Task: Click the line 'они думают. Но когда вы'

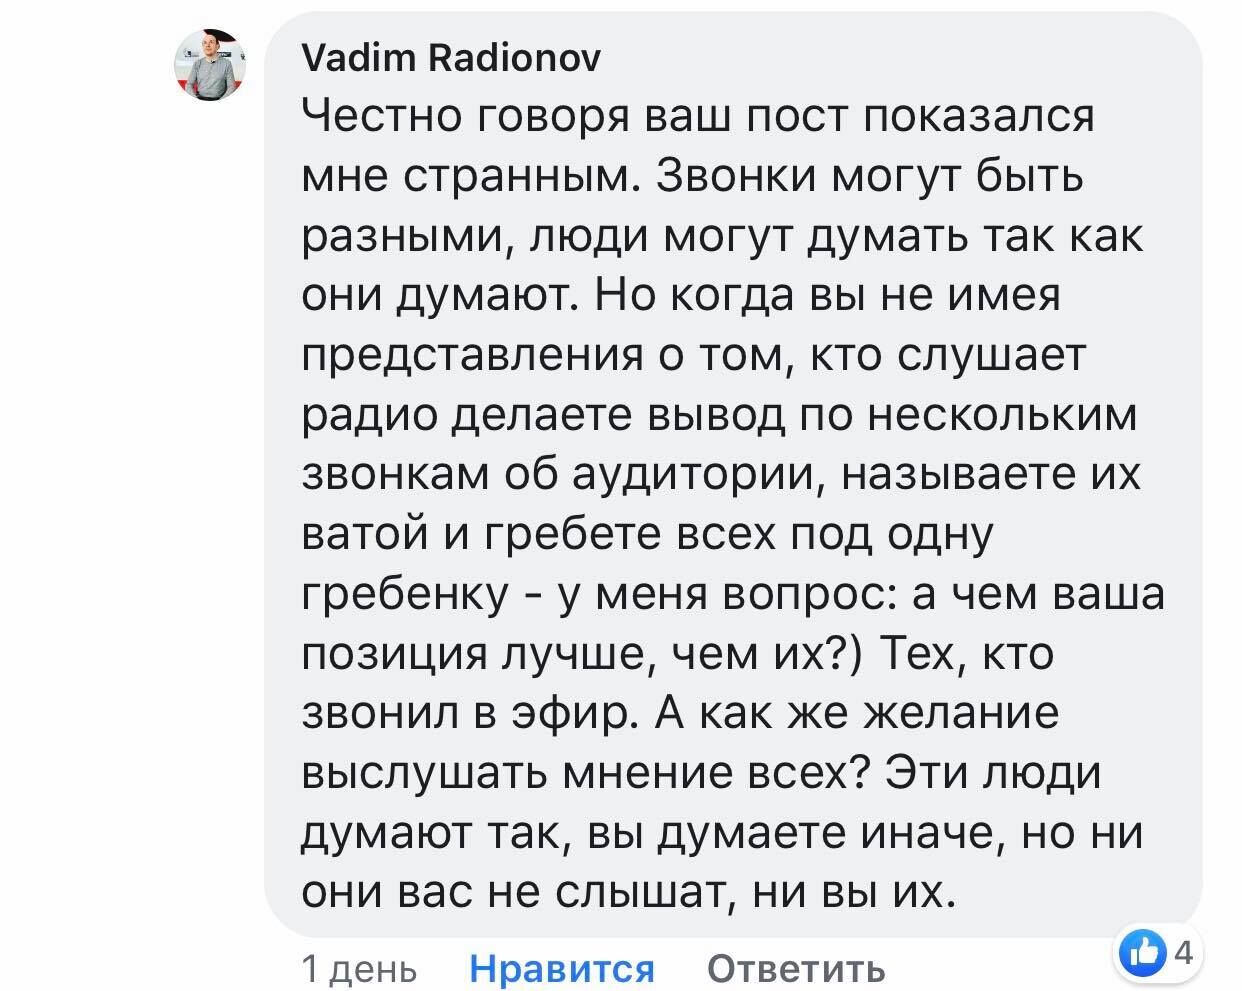Action: (x=680, y=298)
